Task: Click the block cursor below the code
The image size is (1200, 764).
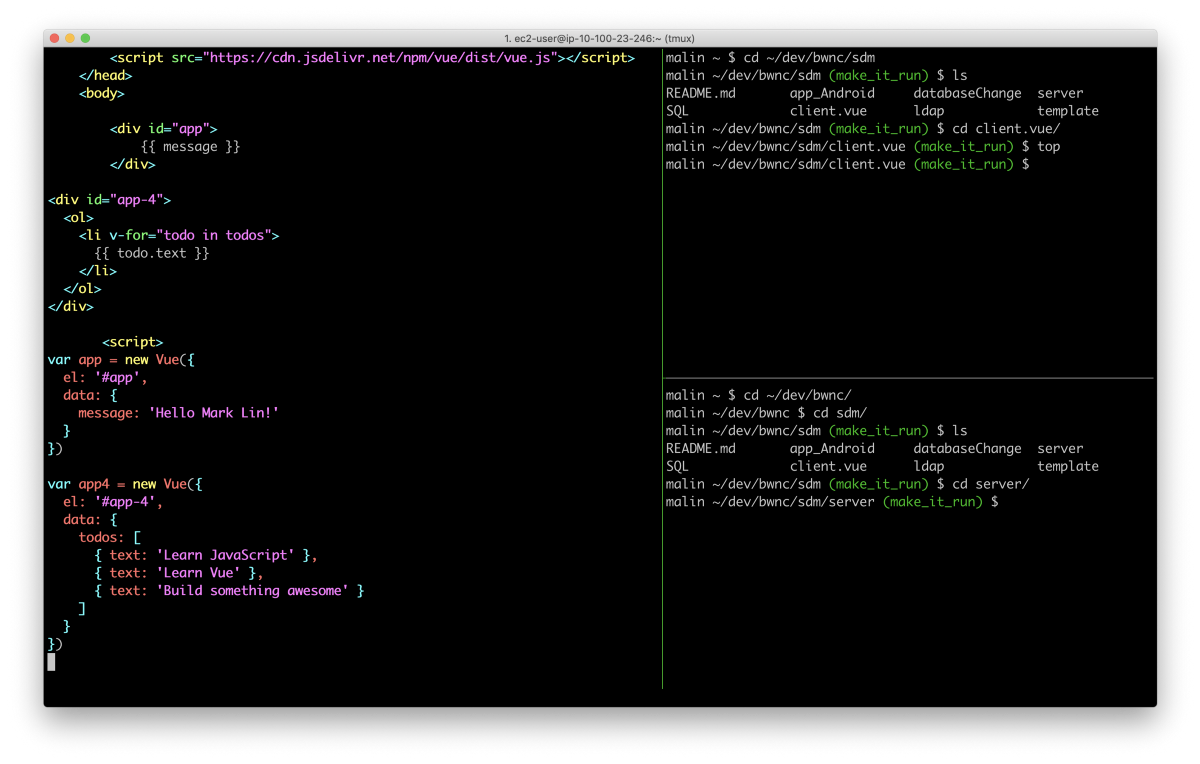Action: (51, 661)
